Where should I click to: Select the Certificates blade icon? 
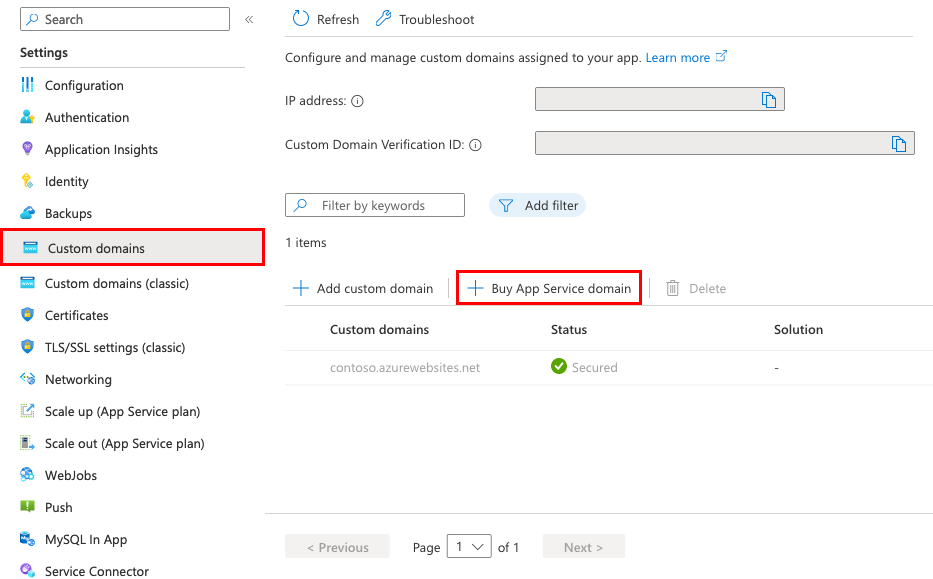(x=27, y=315)
